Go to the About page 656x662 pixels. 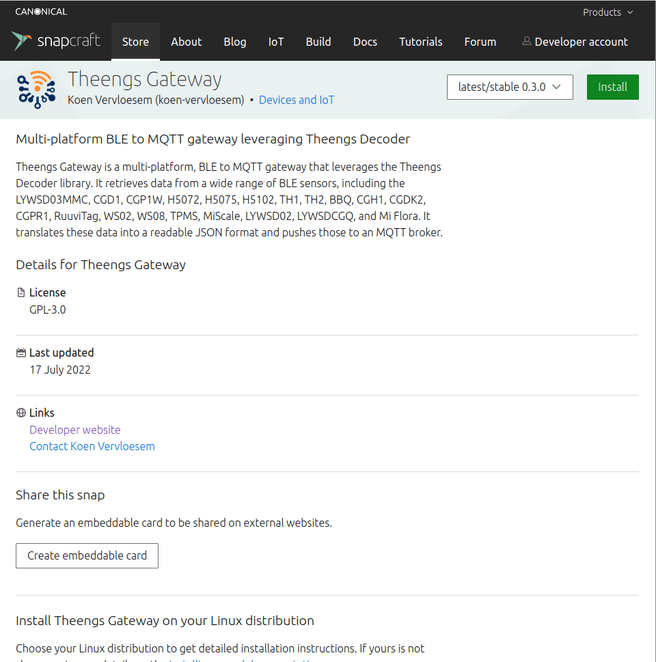[x=186, y=42]
